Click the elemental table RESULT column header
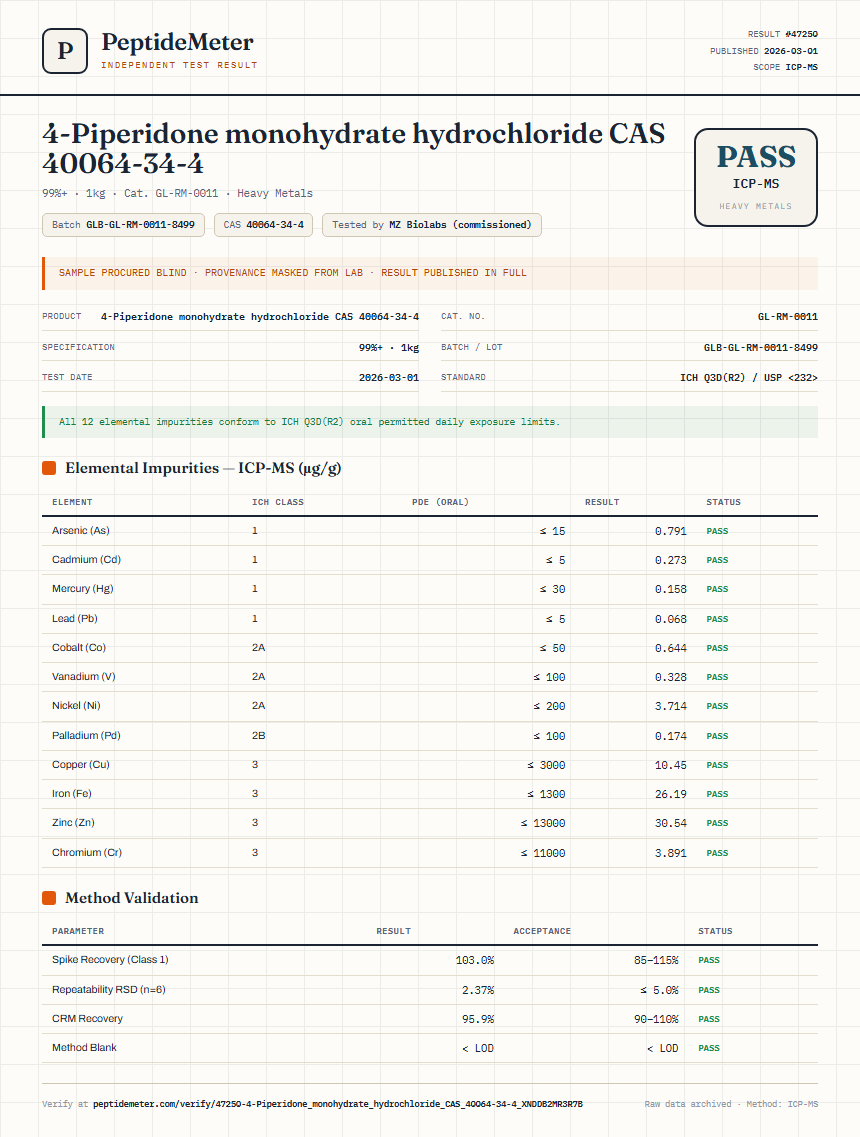Viewport: 860px width, 1137px height. pos(602,502)
